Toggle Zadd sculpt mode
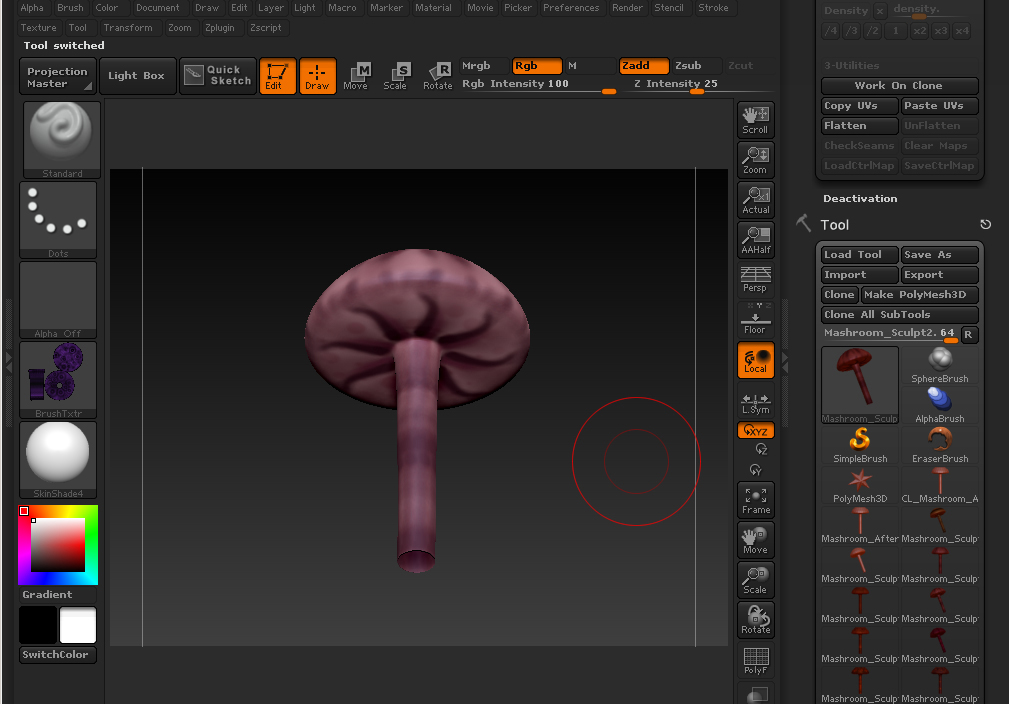1009x704 pixels. pyautogui.click(x=643, y=66)
